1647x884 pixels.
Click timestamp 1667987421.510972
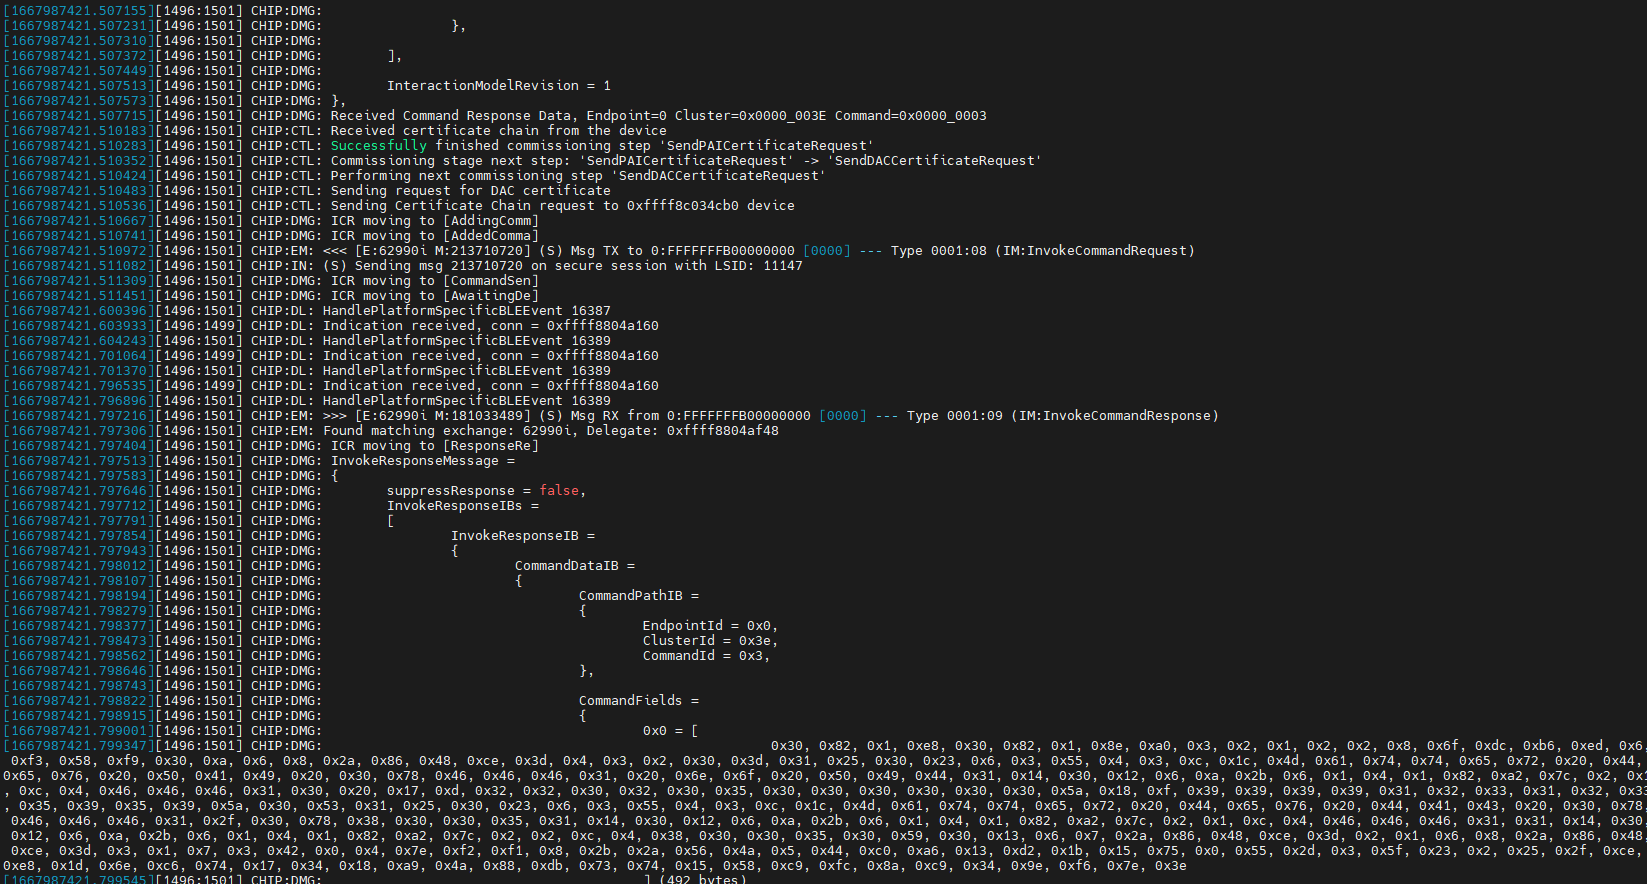click(79, 251)
